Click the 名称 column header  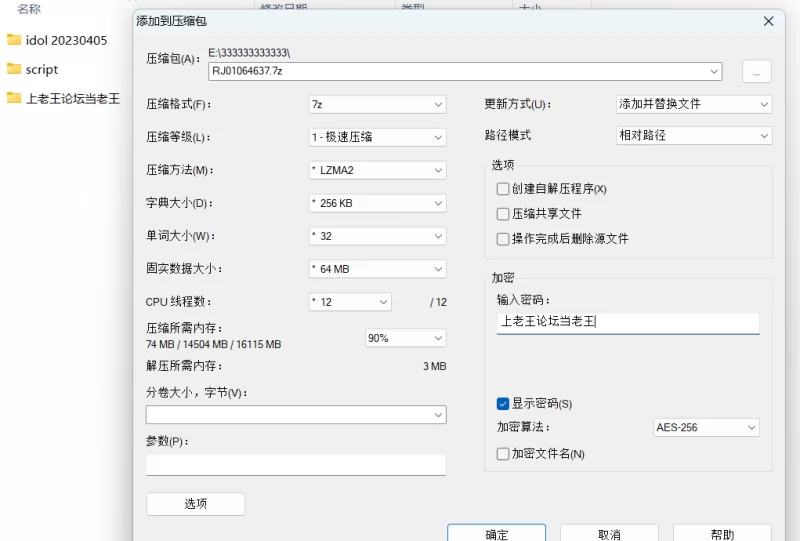pyautogui.click(x=29, y=9)
